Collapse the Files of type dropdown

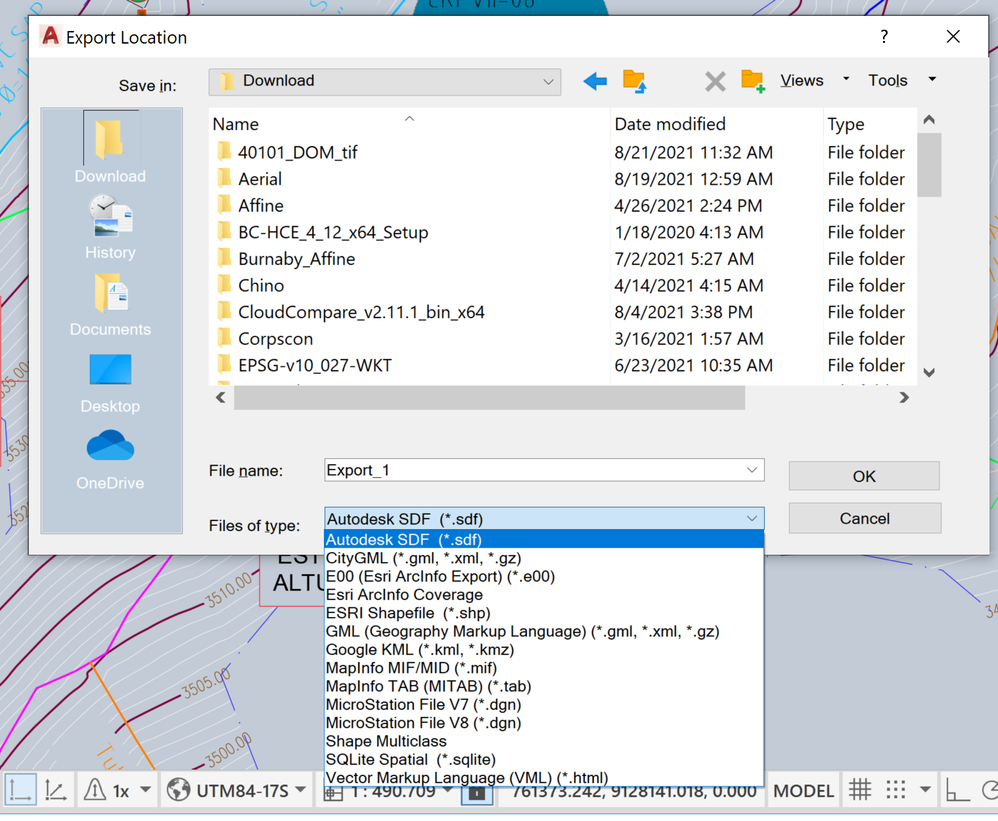pos(752,519)
